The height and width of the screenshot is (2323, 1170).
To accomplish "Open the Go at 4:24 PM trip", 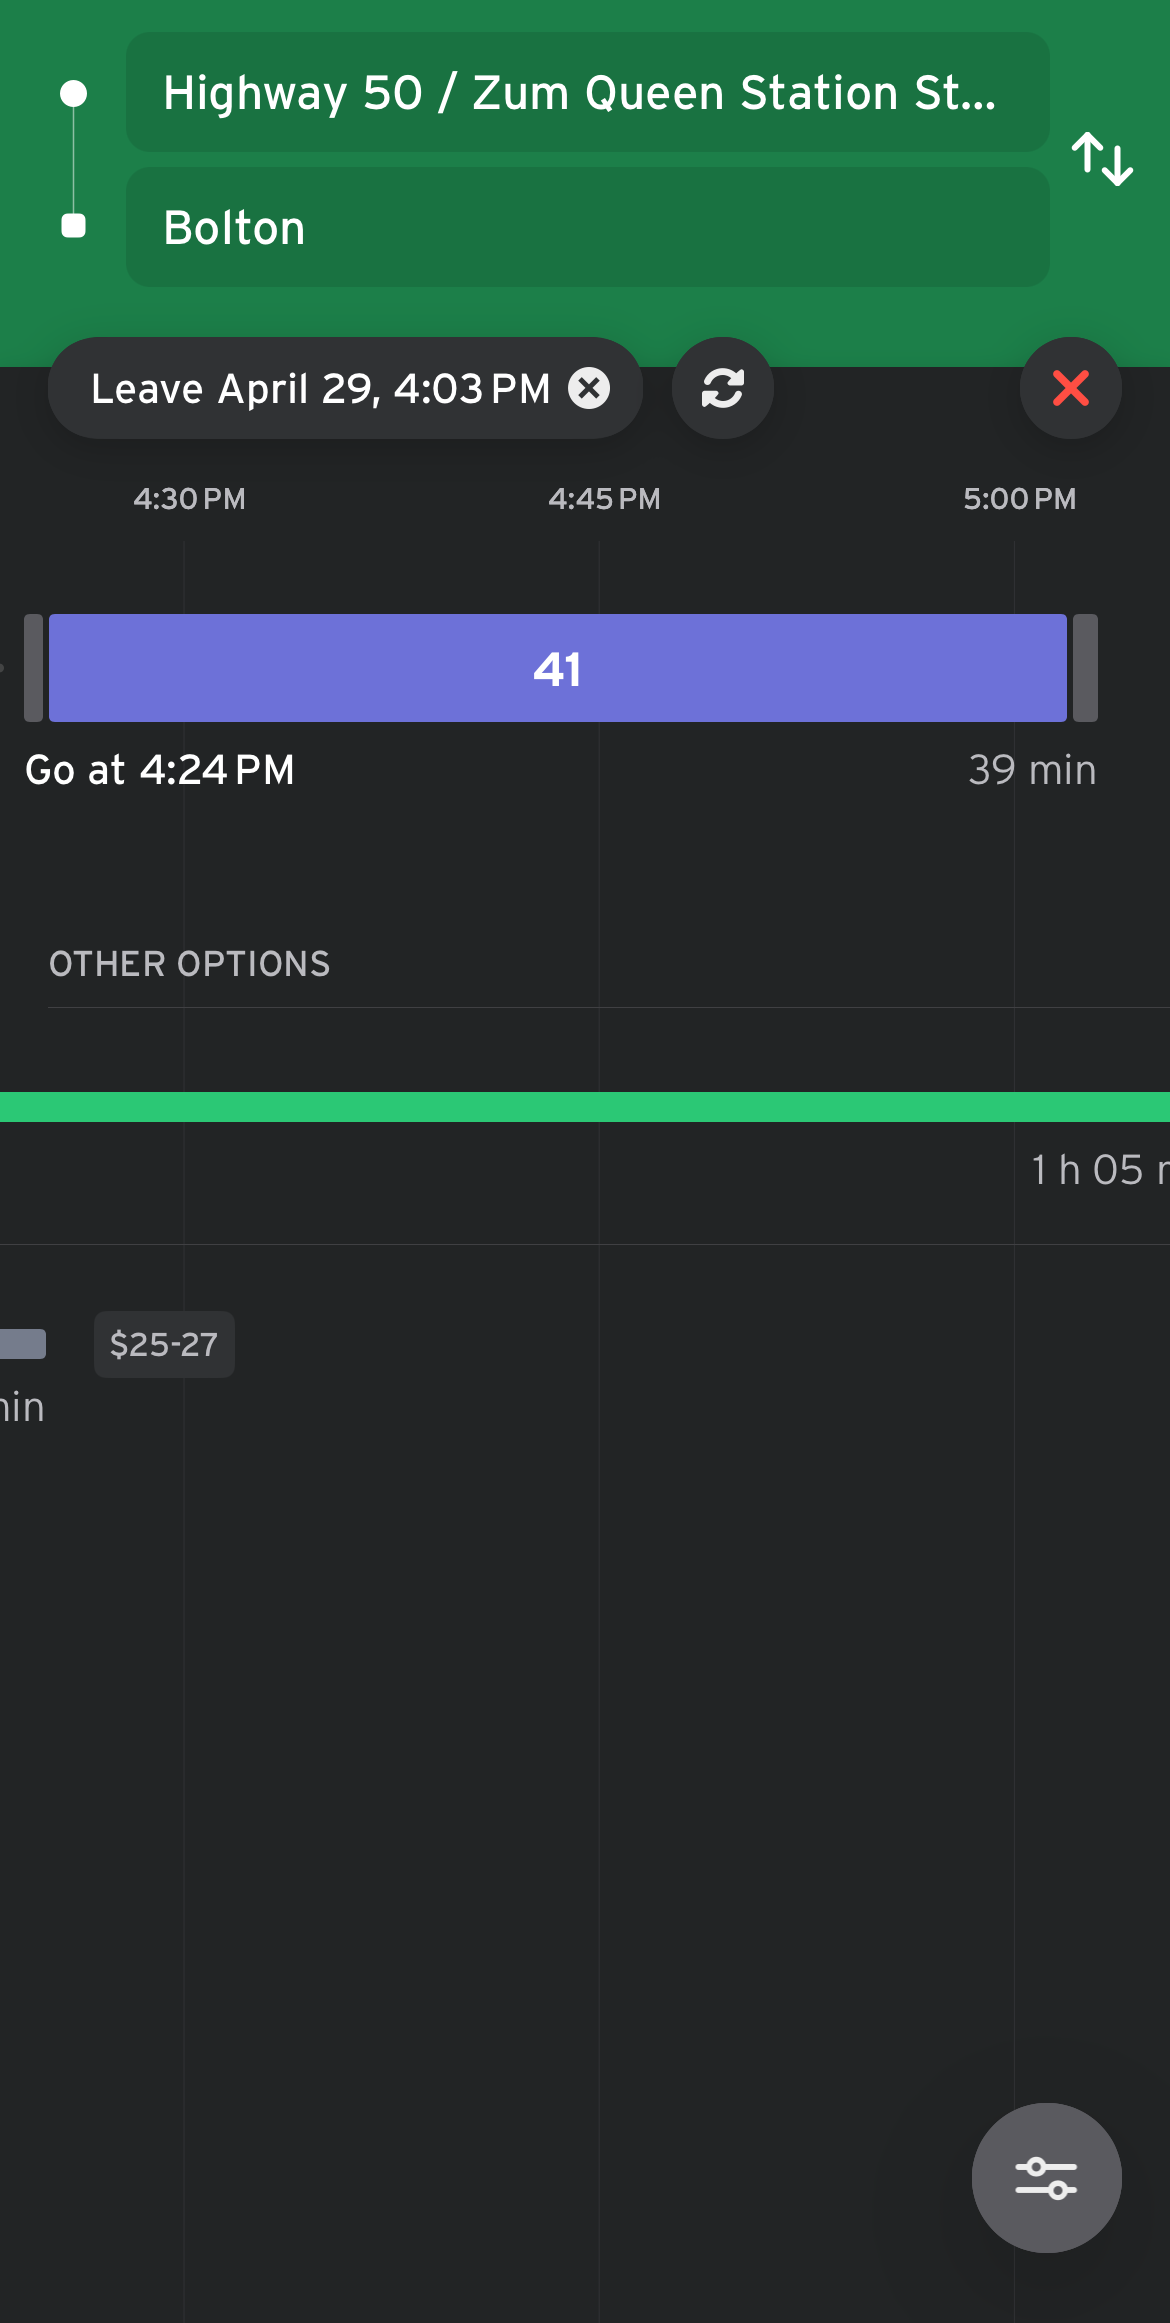I will (160, 770).
